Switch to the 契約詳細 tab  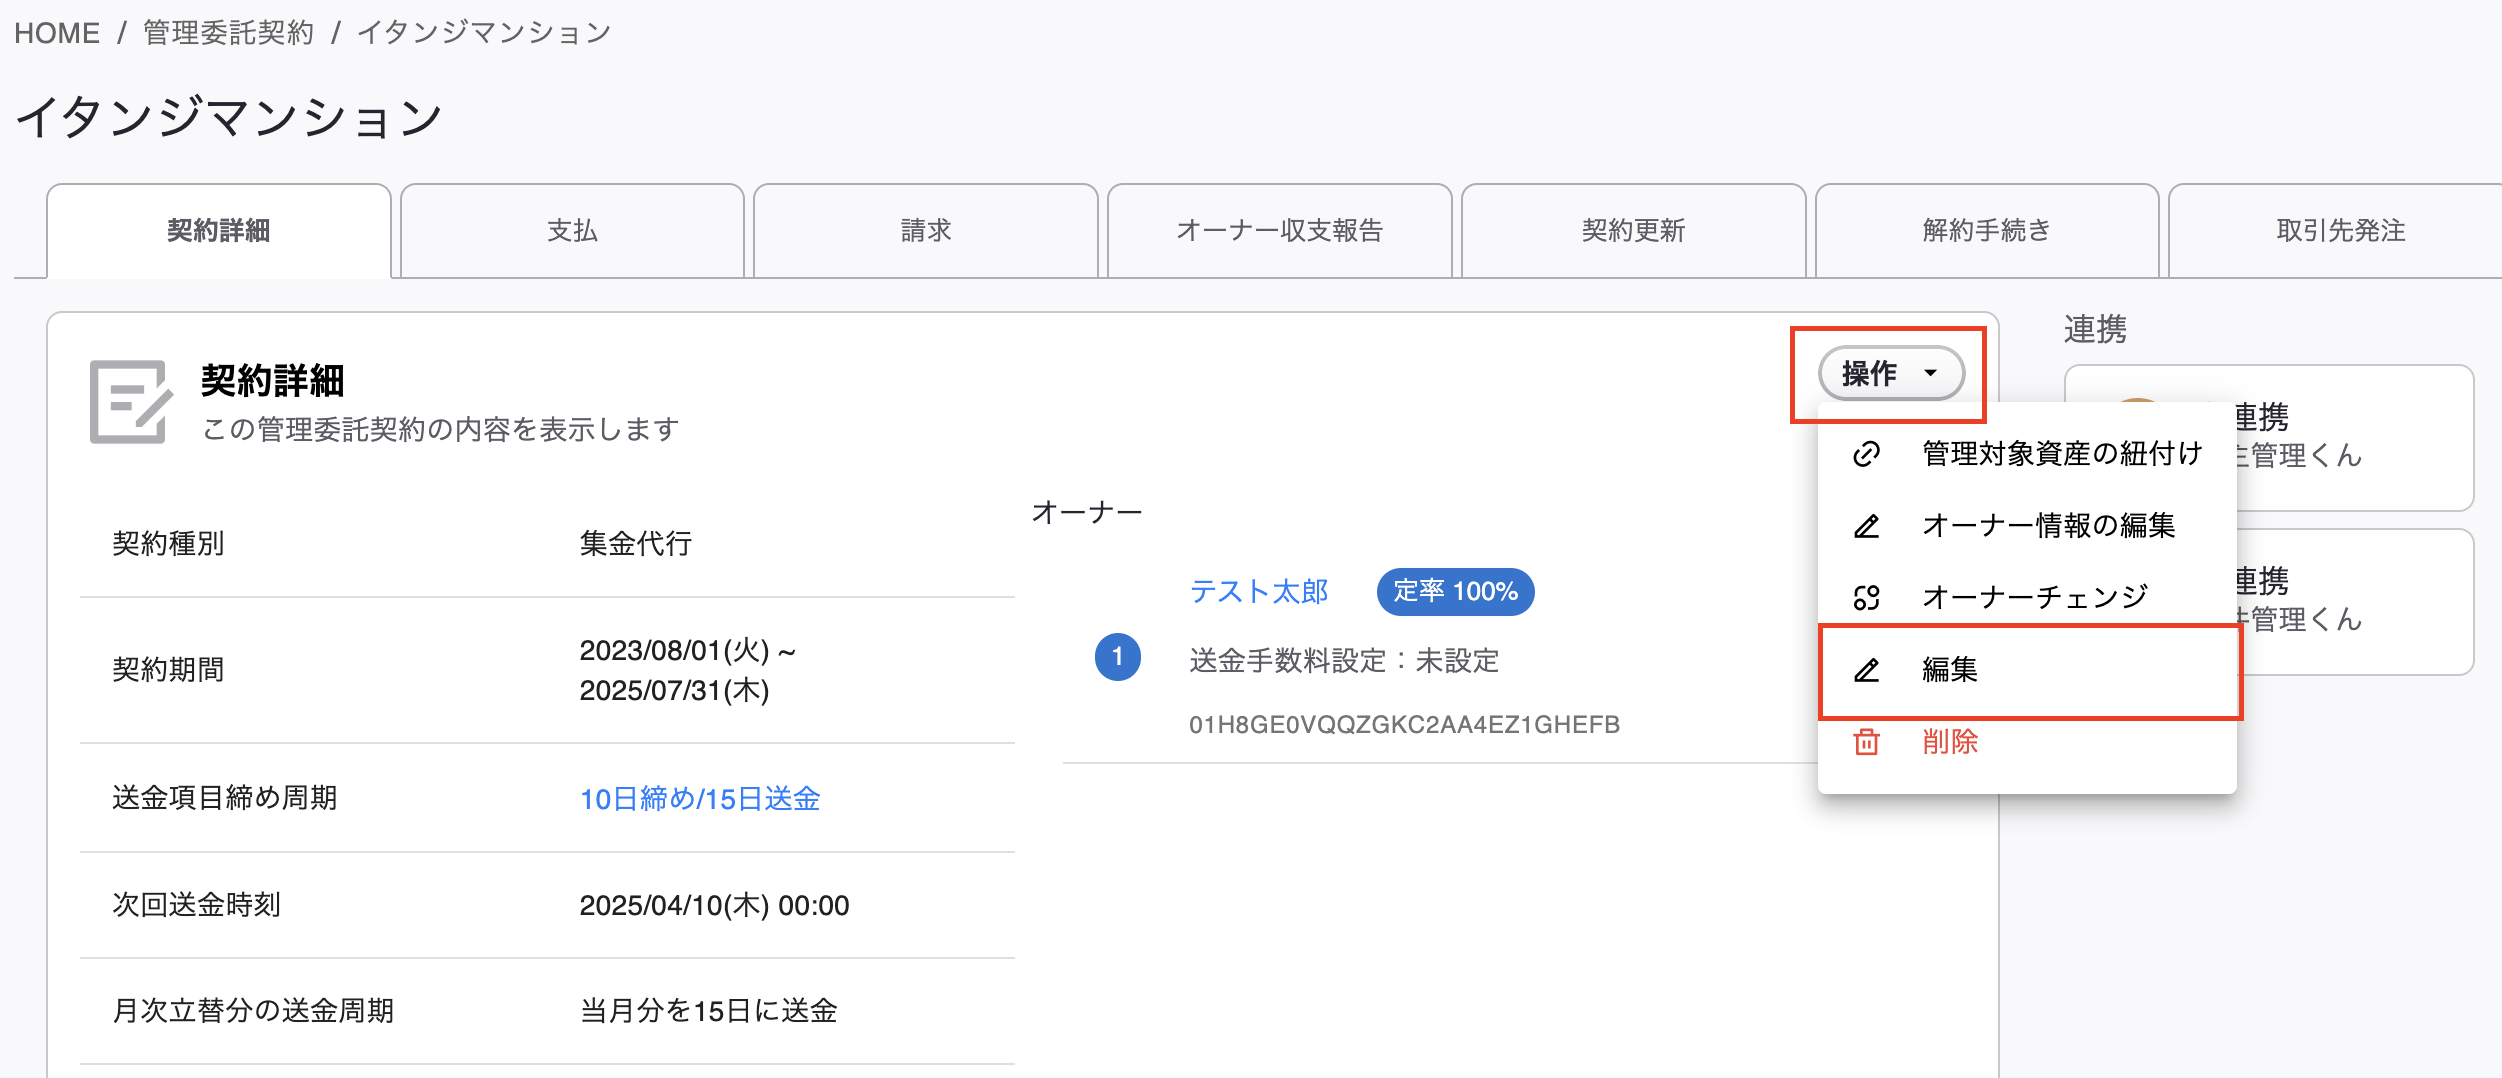coord(219,230)
